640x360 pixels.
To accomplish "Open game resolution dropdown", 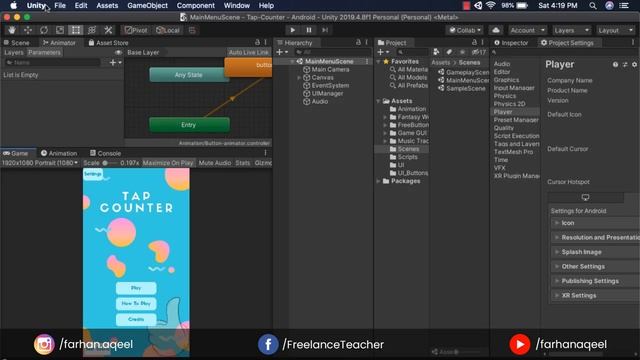I will click(40, 163).
